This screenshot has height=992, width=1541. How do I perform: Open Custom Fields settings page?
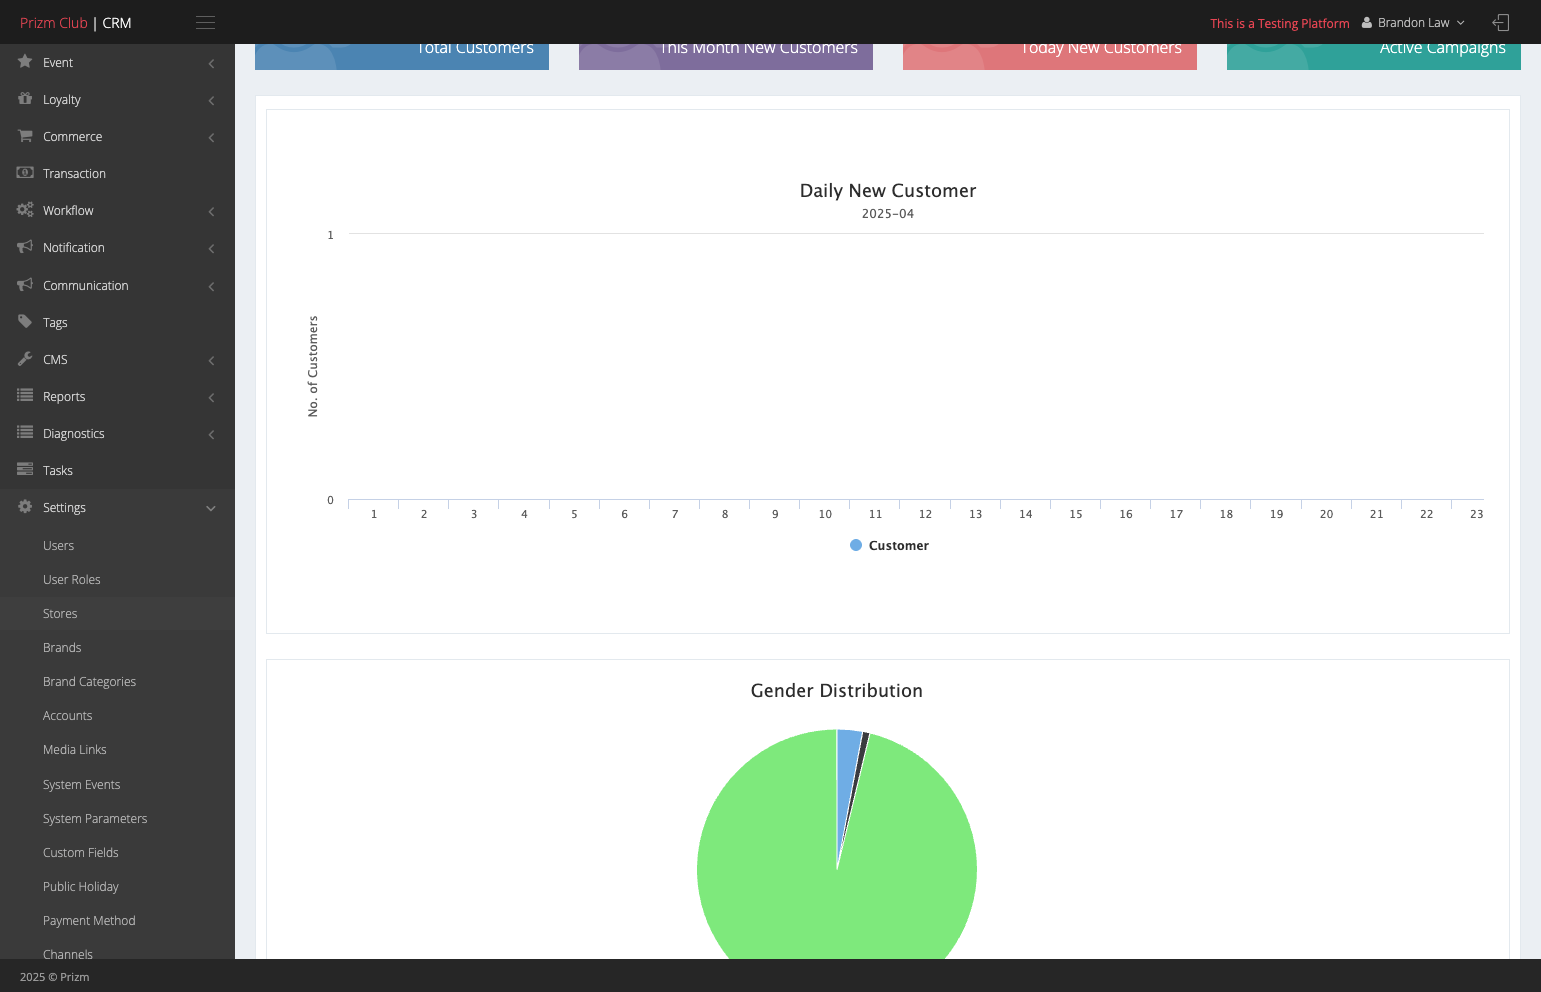[x=80, y=852]
